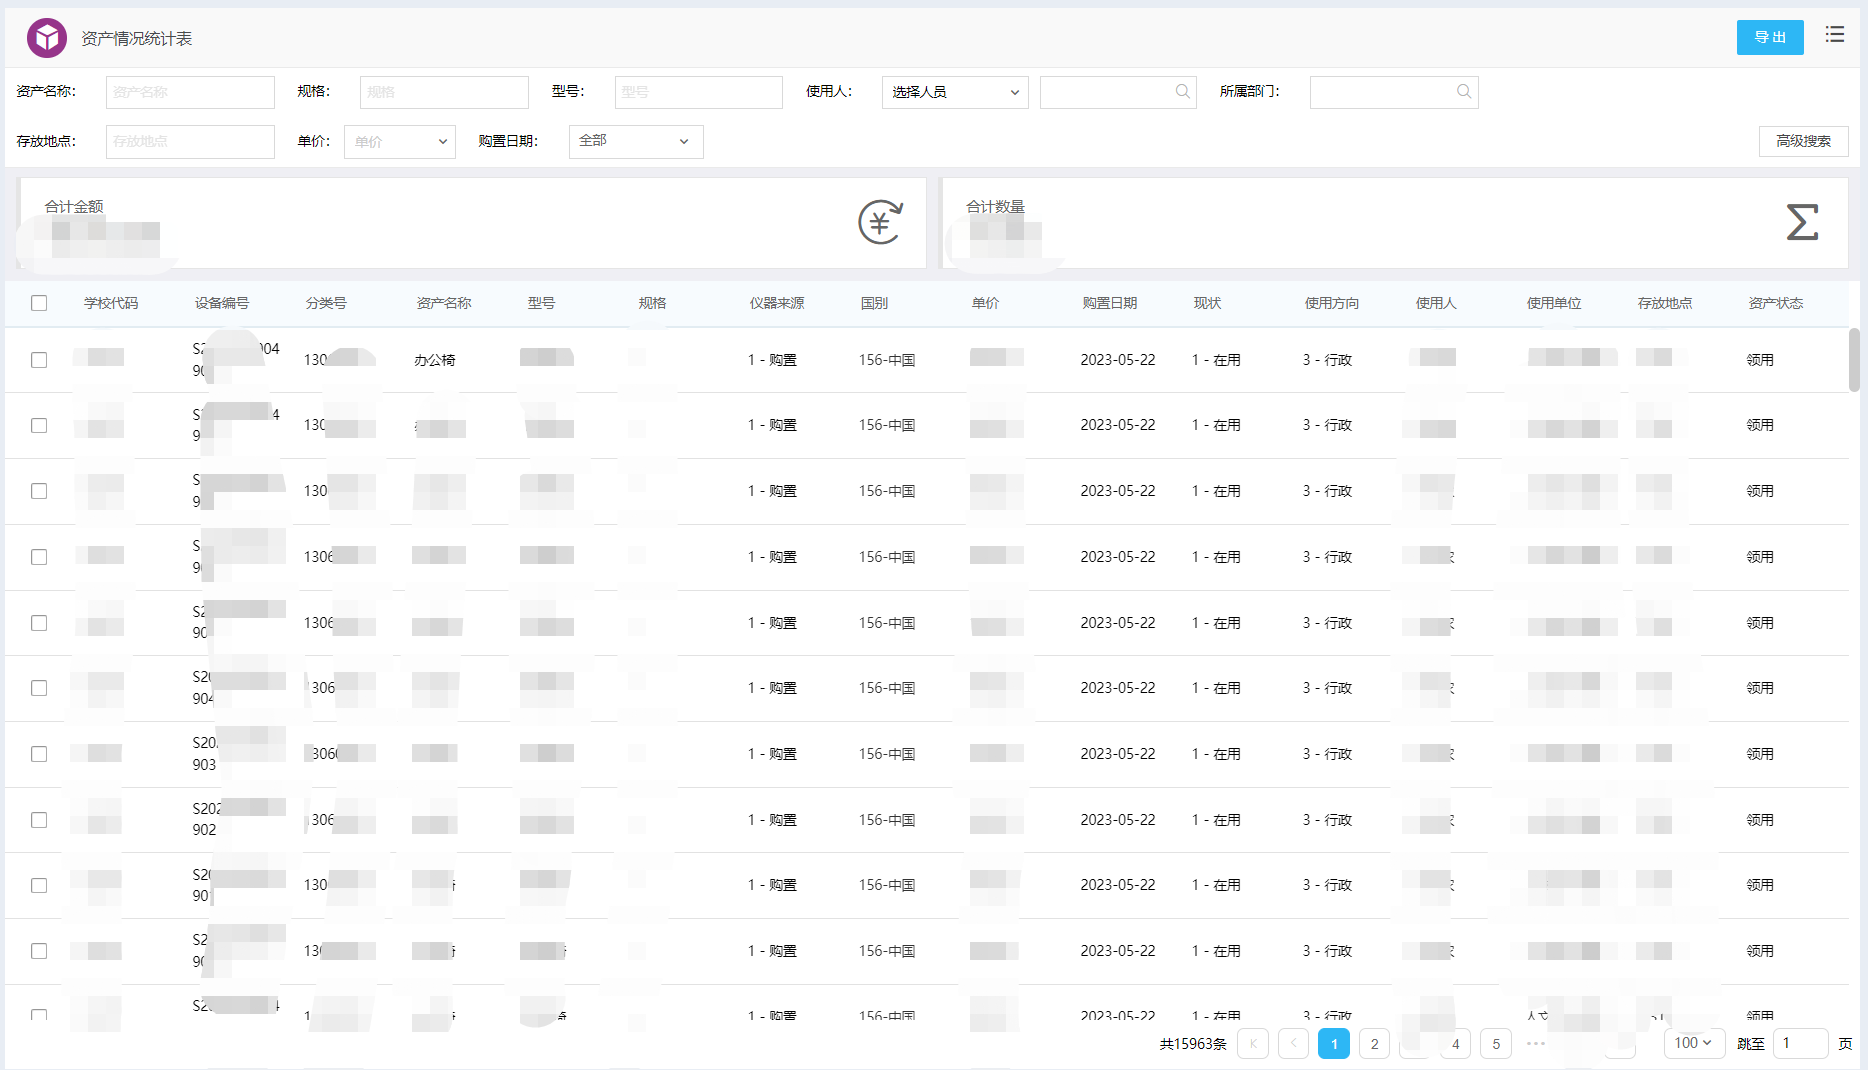
Task: Export data with the 导出 button
Action: (x=1770, y=37)
